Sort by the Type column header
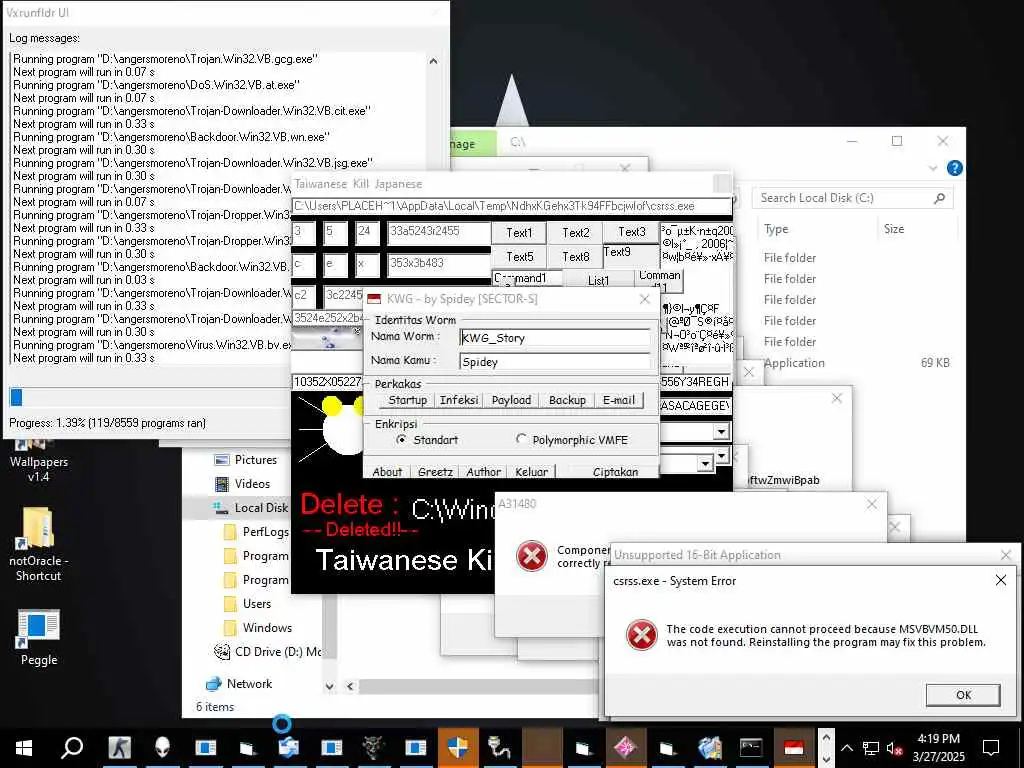The height and width of the screenshot is (768, 1024). click(776, 229)
